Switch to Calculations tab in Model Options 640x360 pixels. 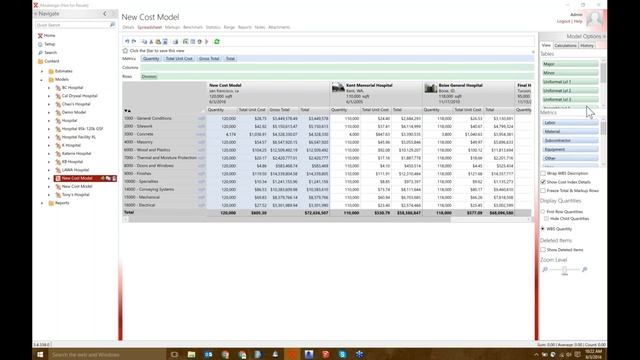pos(565,46)
